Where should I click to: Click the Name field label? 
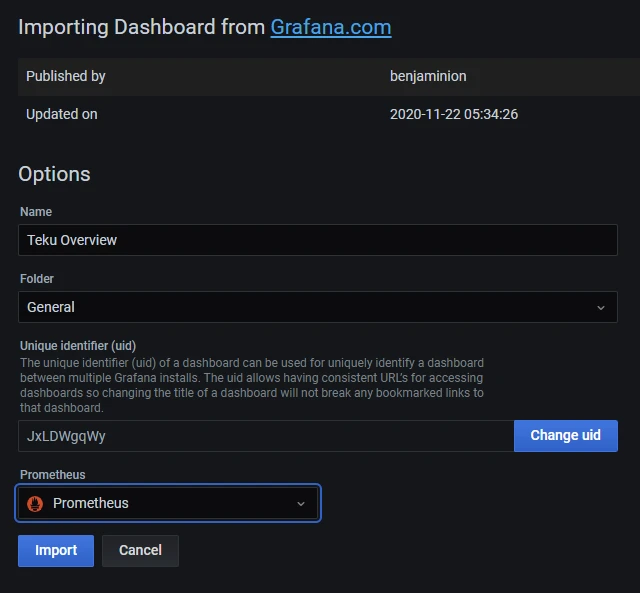pyautogui.click(x=36, y=212)
